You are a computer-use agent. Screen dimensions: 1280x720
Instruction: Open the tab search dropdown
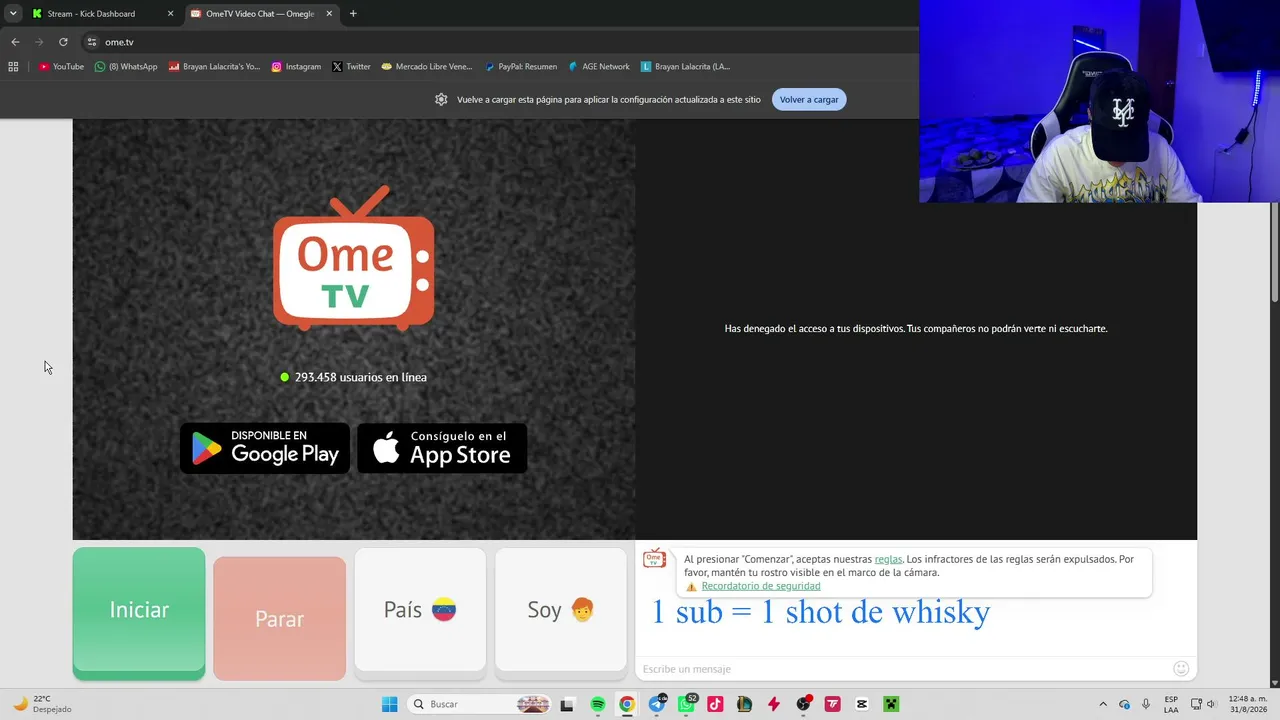click(x=13, y=14)
